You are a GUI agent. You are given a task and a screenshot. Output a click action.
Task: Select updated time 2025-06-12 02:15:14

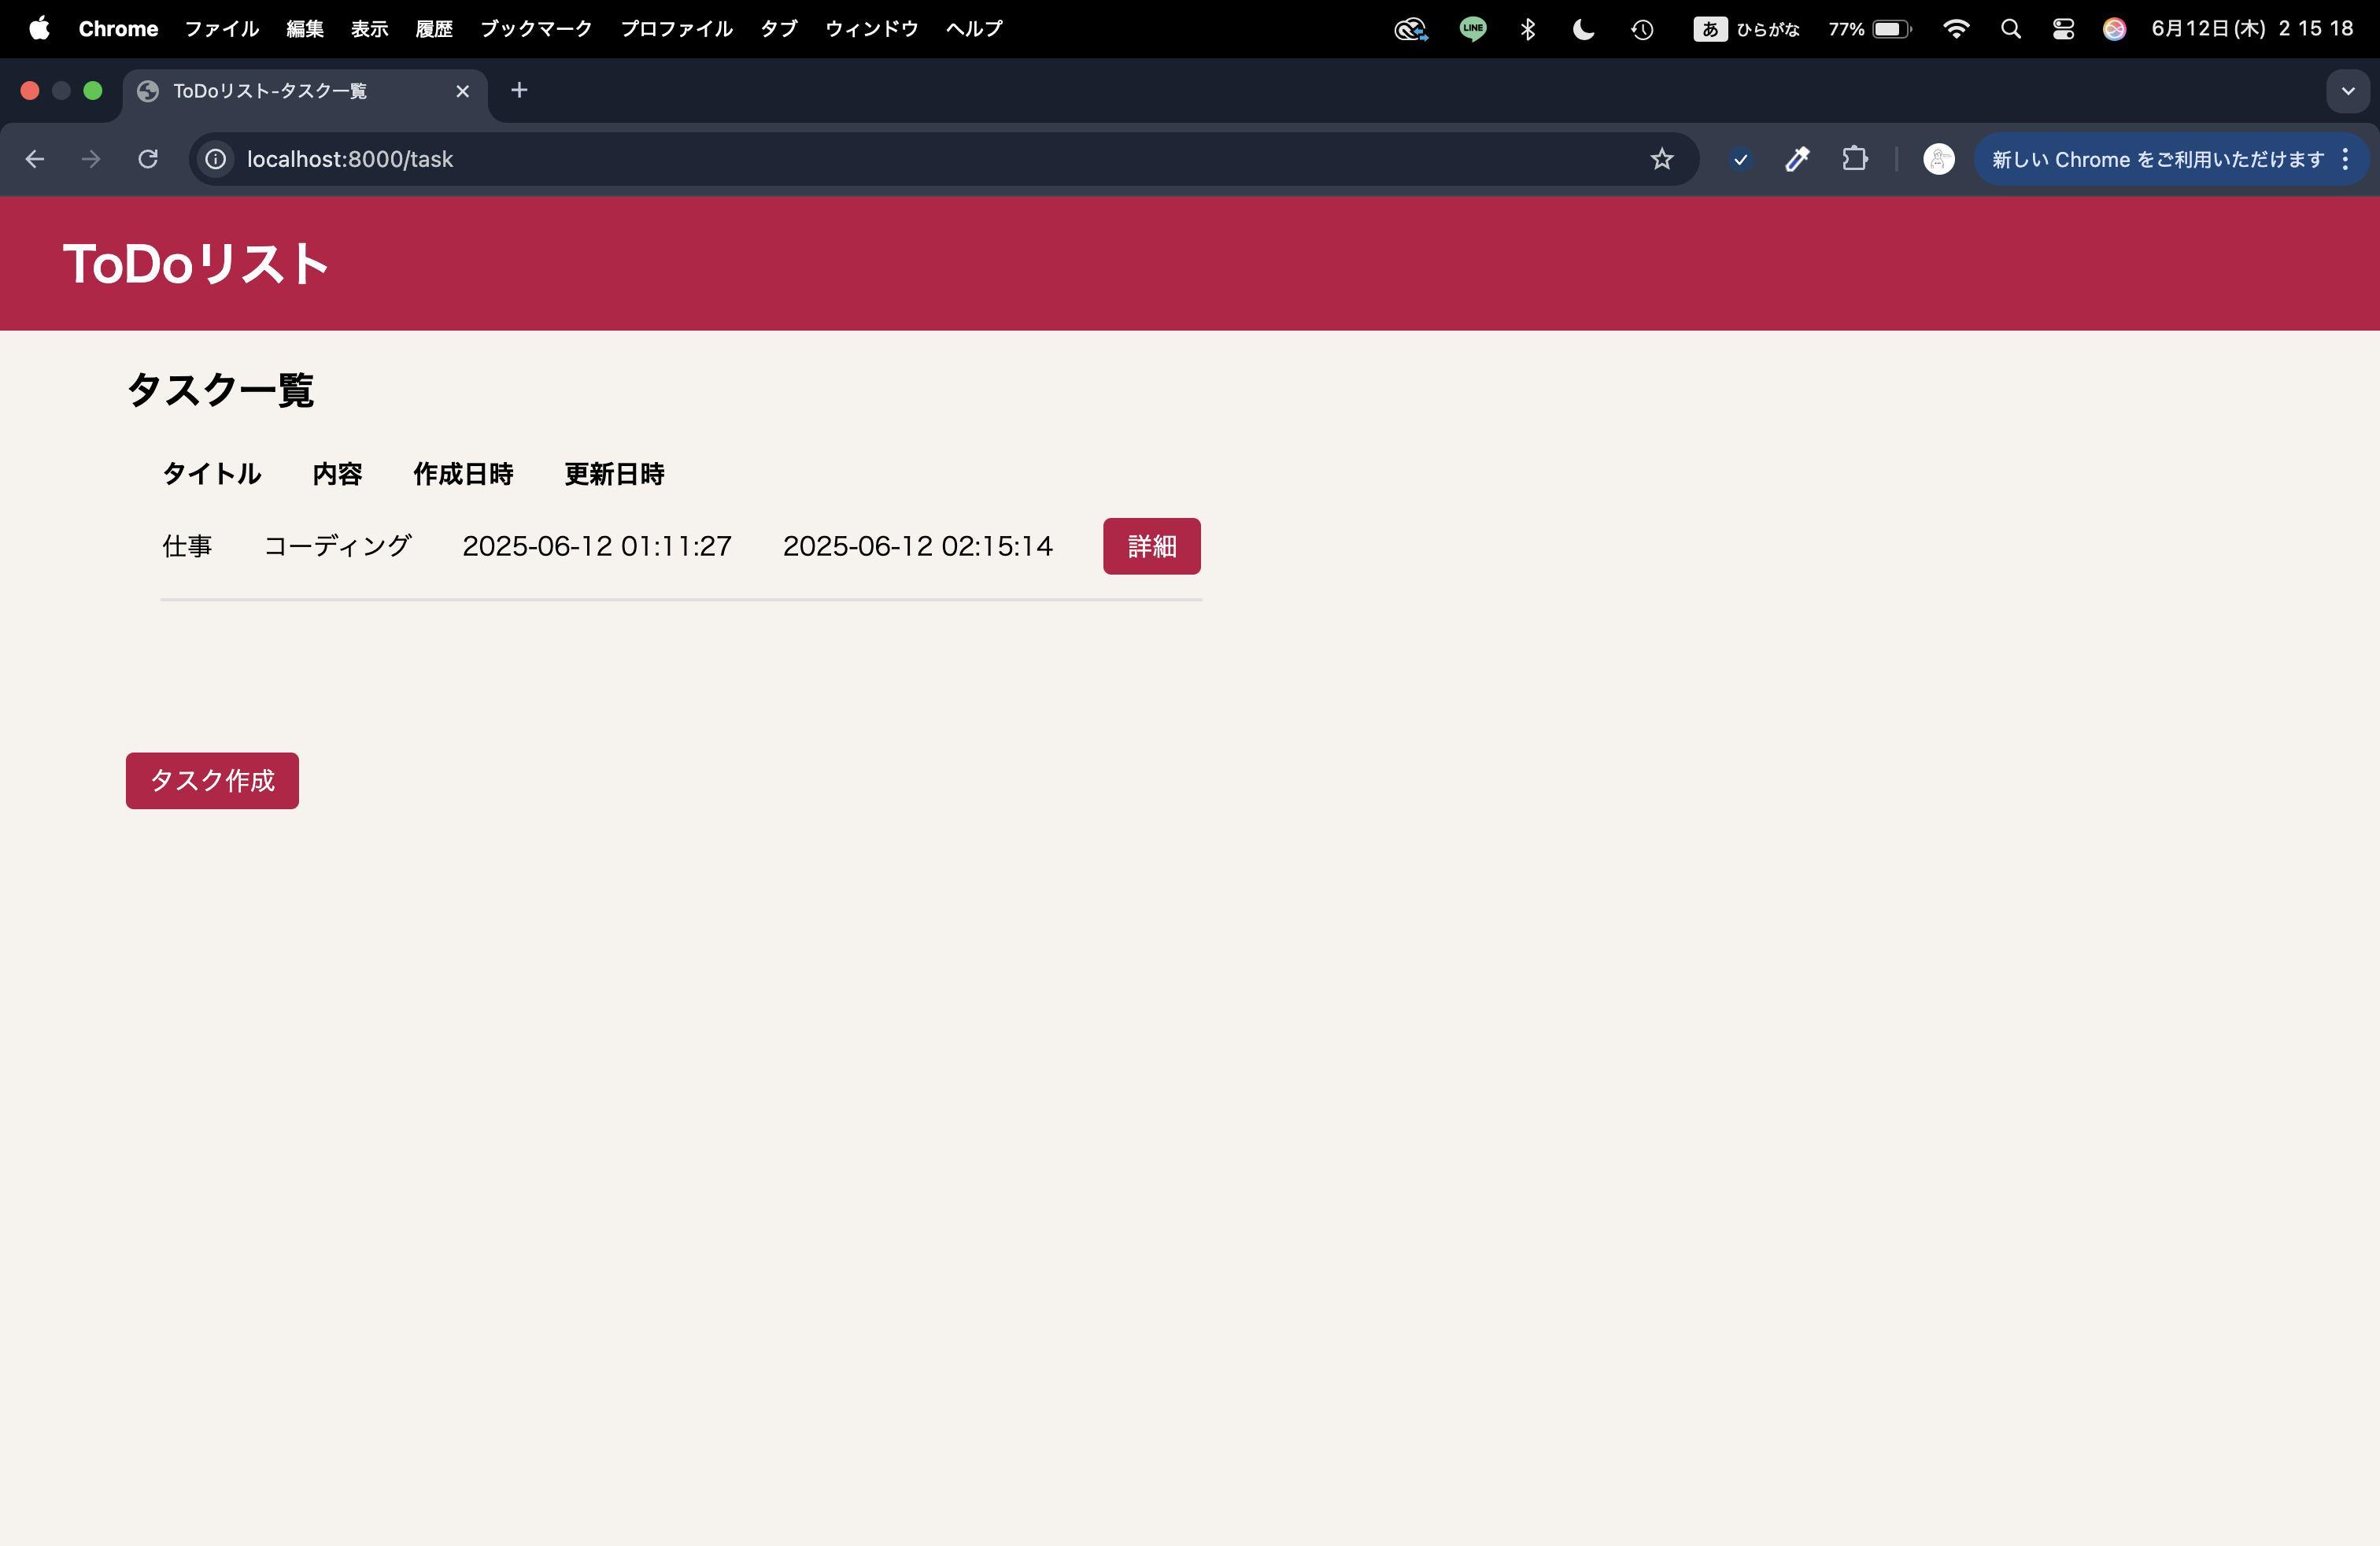(x=918, y=546)
